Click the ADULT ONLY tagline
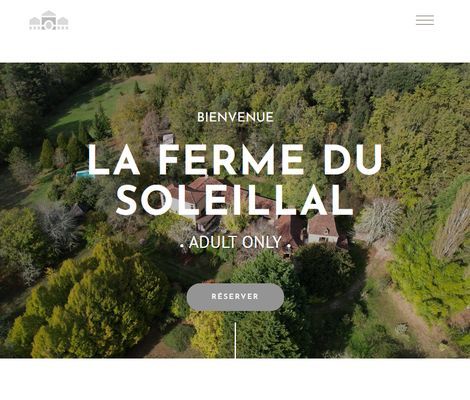 pos(235,242)
